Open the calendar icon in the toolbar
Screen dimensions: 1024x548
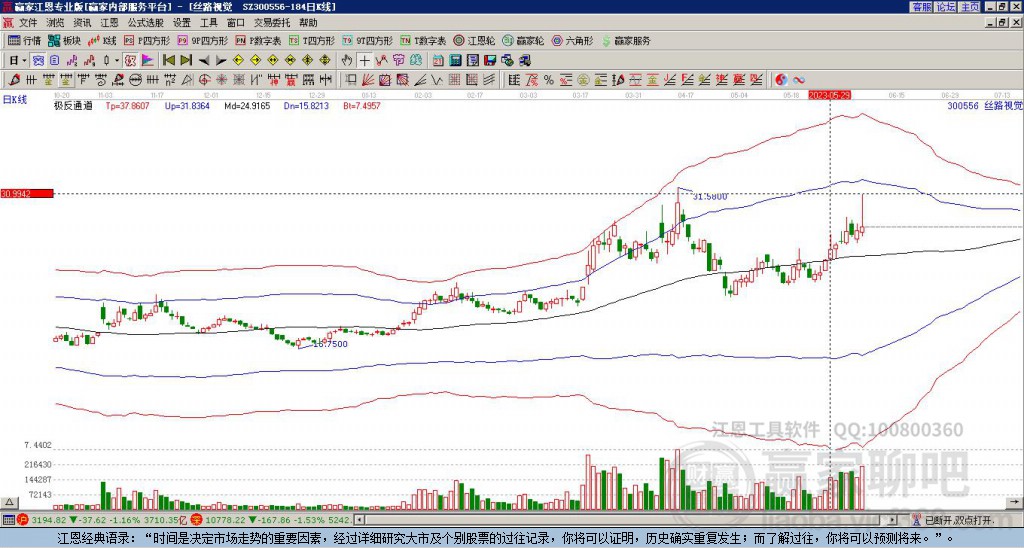pyautogui.click(x=438, y=60)
